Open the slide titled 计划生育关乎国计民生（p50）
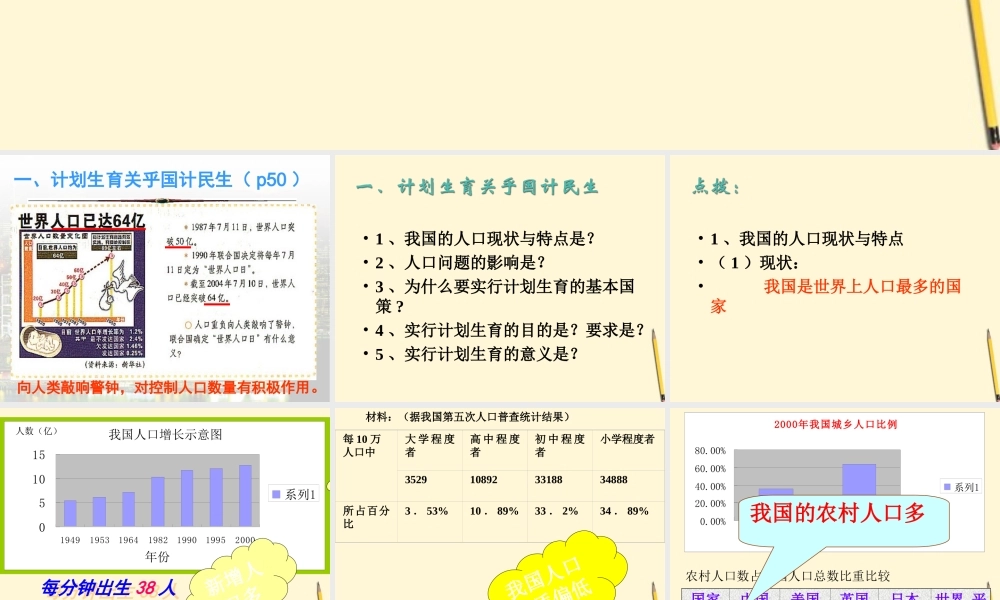The width and height of the screenshot is (1000, 600). click(x=165, y=279)
